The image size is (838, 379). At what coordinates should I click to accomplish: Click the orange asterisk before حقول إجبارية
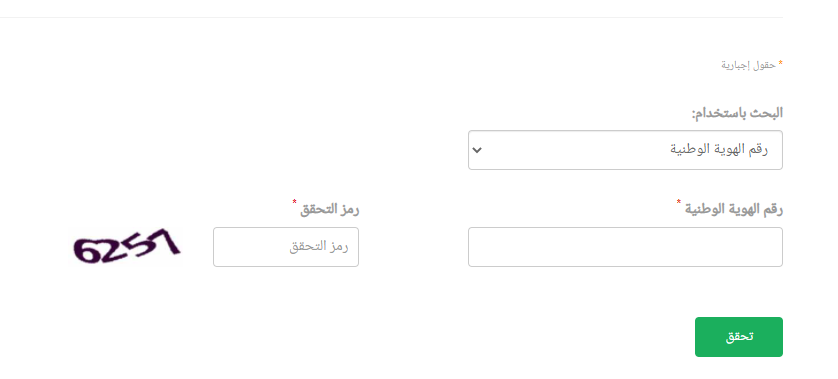coord(780,63)
